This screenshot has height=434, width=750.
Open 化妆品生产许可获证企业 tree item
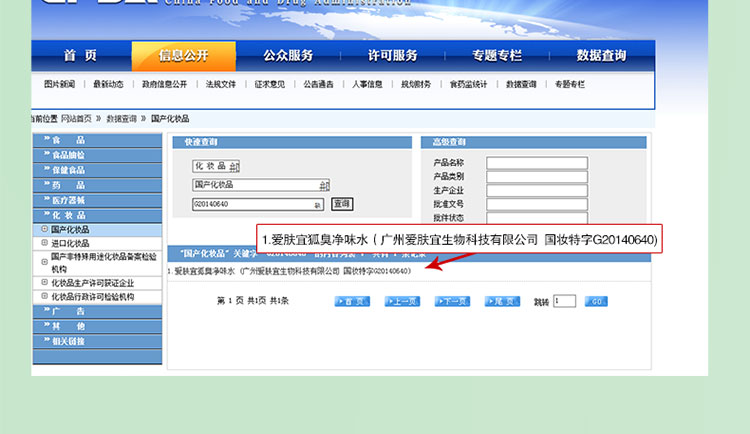pos(92,283)
